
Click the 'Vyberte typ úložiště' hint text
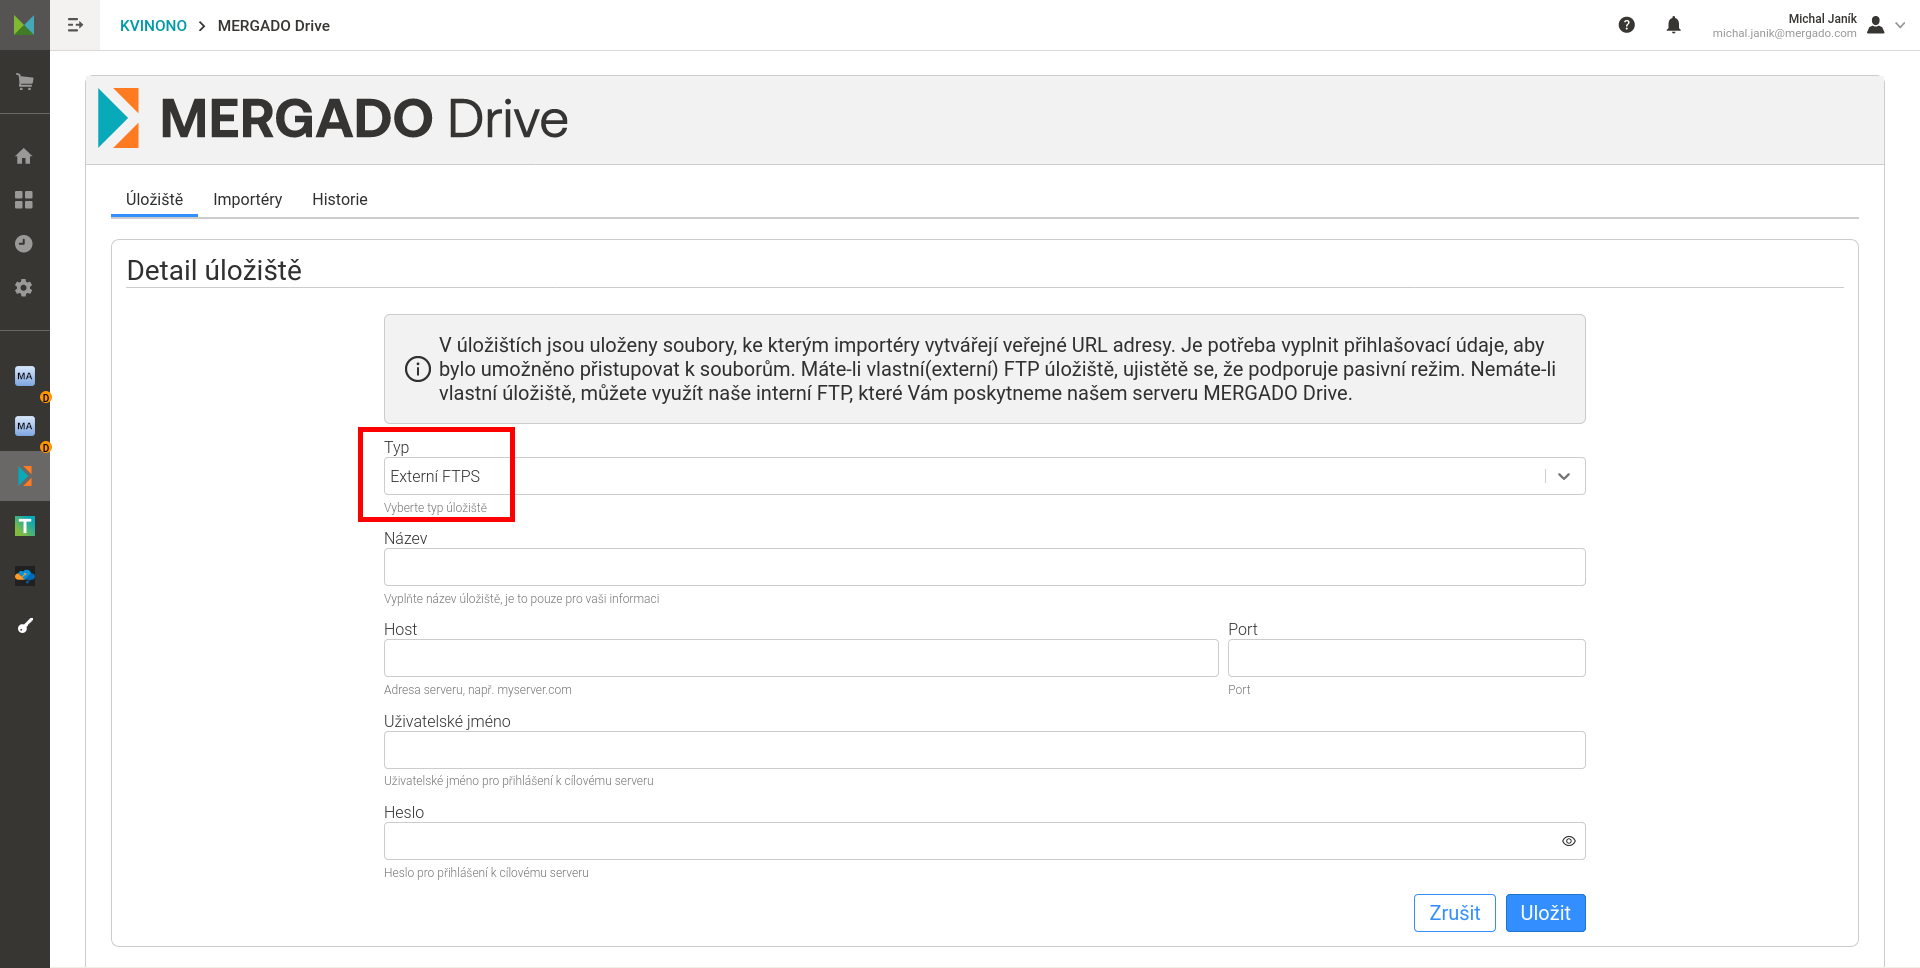pyautogui.click(x=436, y=508)
